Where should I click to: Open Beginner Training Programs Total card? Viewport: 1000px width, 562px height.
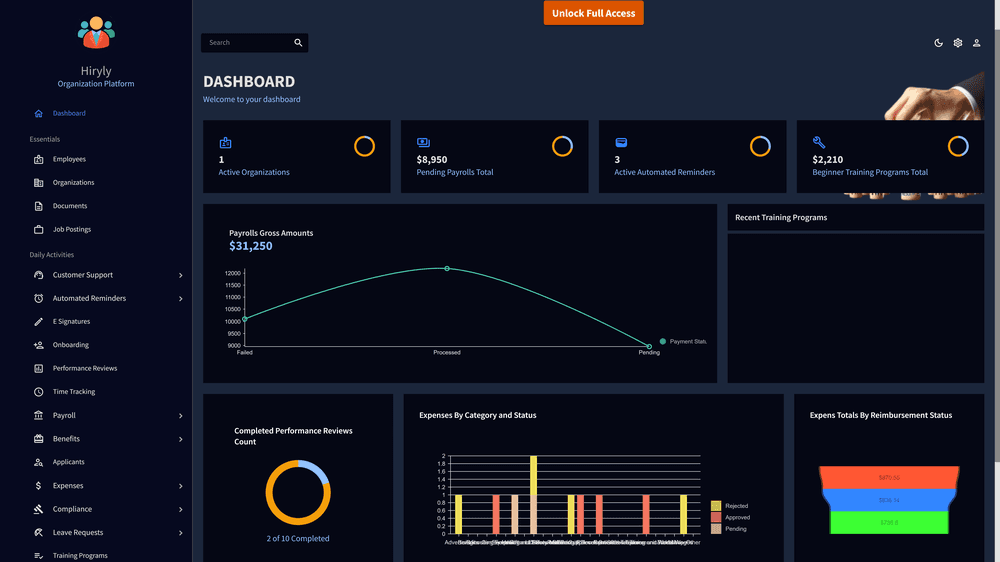(x=890, y=156)
